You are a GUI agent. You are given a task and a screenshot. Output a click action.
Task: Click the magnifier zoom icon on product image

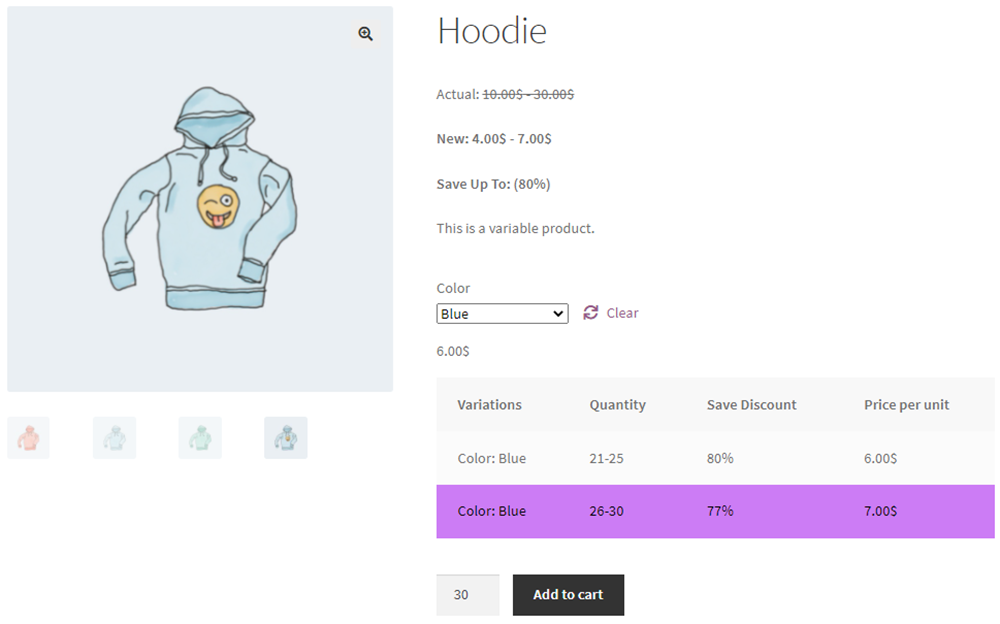(x=365, y=34)
